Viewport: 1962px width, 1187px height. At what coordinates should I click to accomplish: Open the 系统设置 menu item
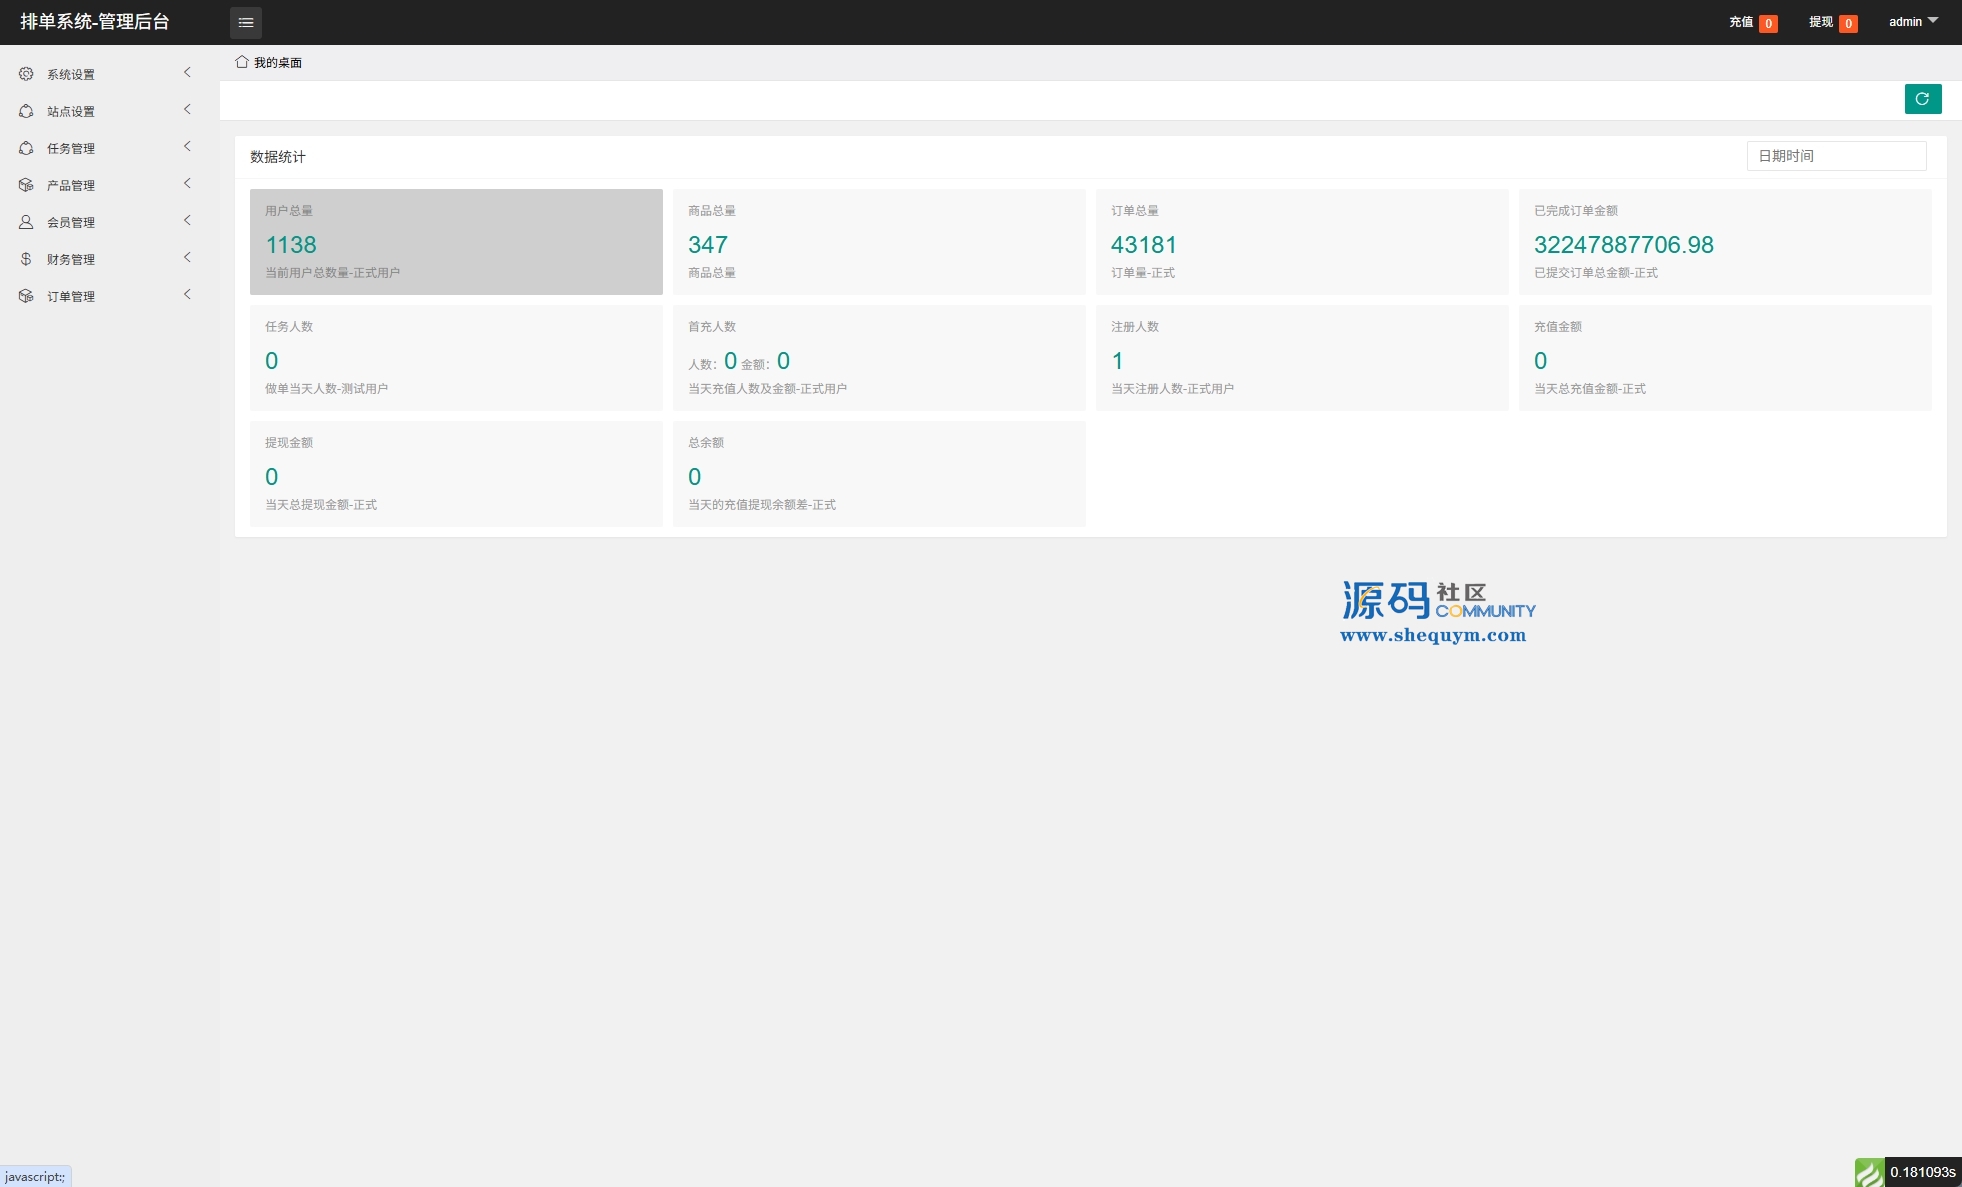71,75
